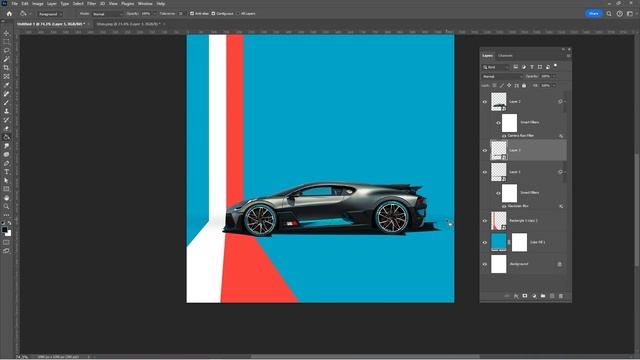Toggle Quick Mask mode icon
Image resolution: width=640 pixels, height=360 pixels.
click(6, 242)
